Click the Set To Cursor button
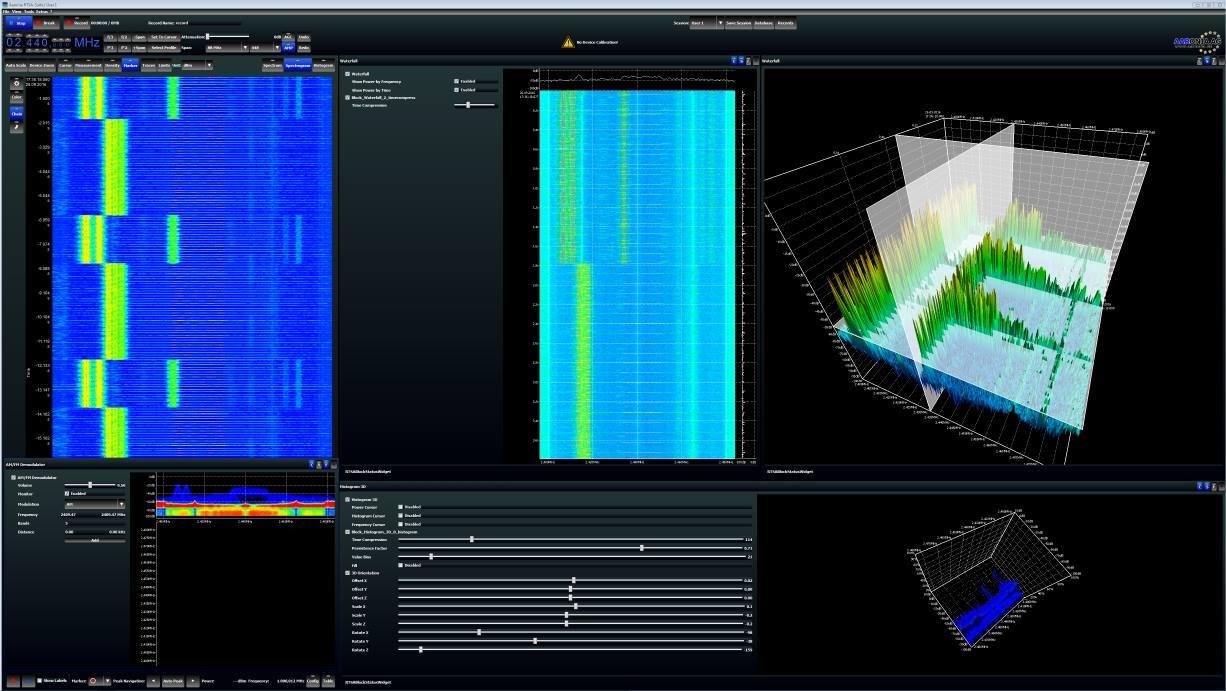This screenshot has height=691, width=1226. tap(164, 37)
